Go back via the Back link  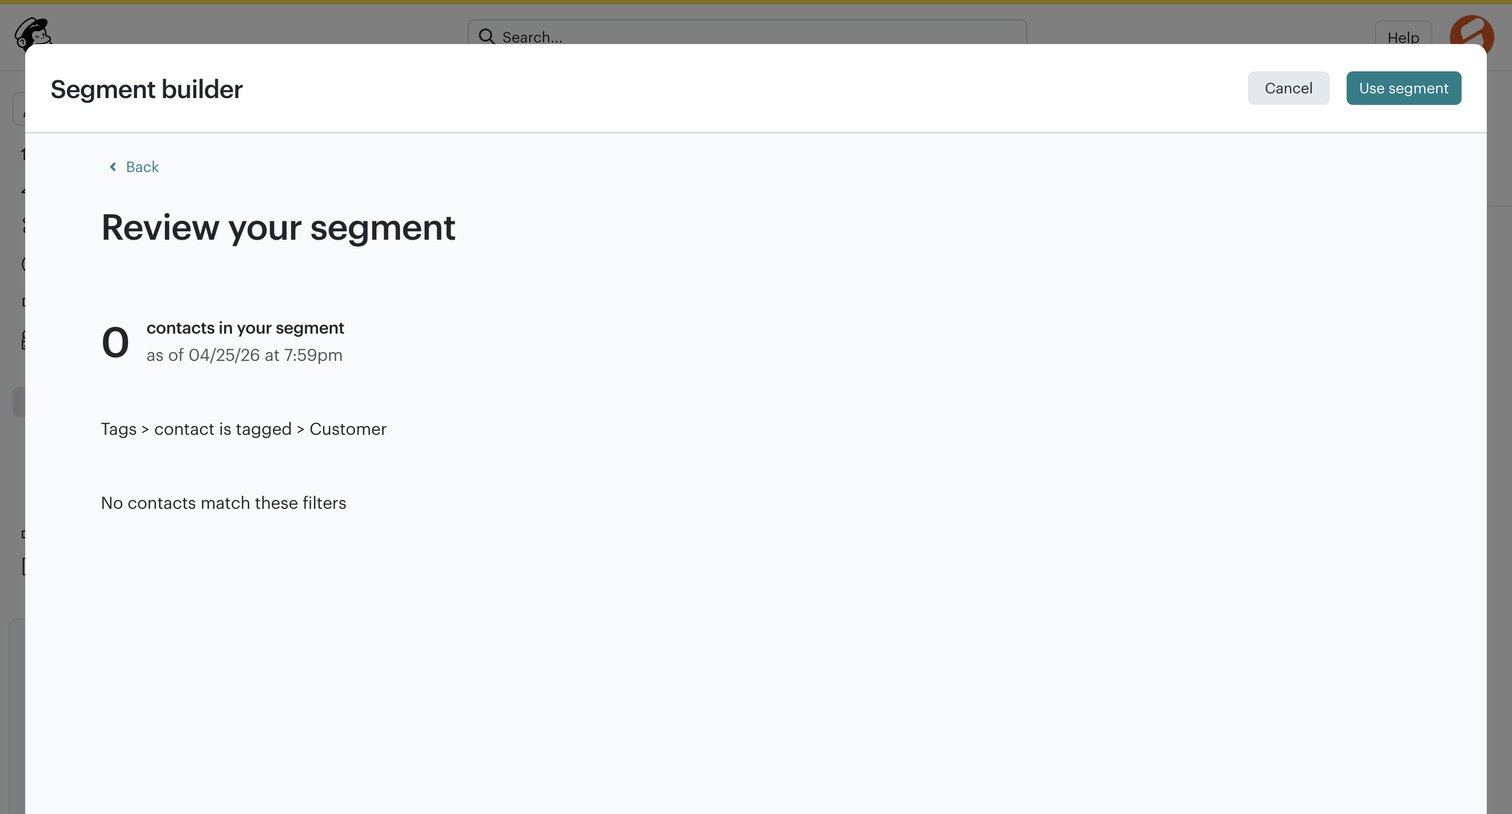pos(133,167)
